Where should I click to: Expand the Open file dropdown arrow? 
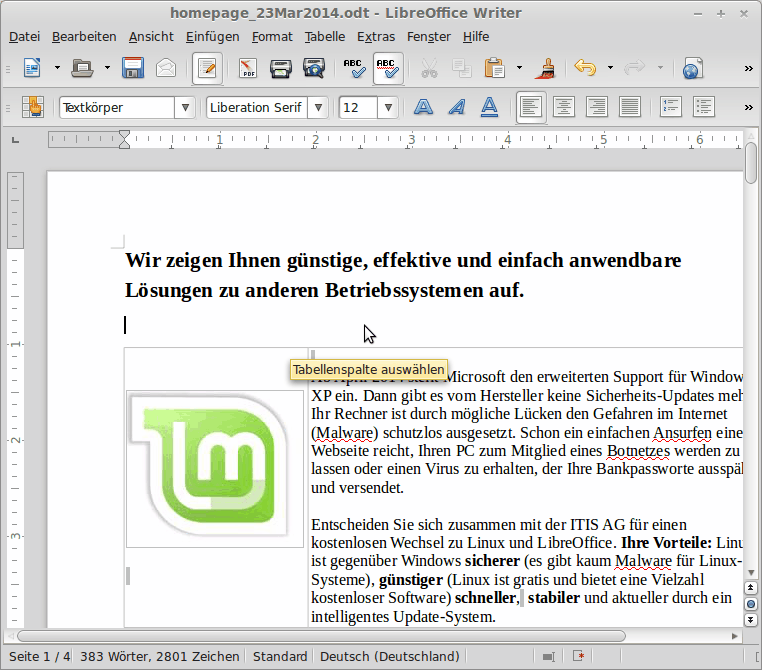click(x=107, y=68)
